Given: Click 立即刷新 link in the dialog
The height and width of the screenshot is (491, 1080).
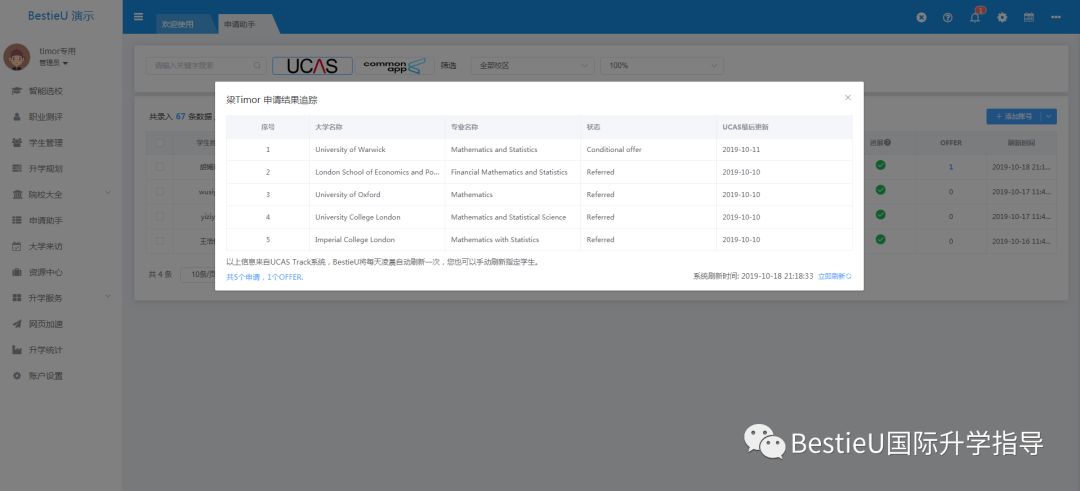Looking at the screenshot, I should (834, 276).
